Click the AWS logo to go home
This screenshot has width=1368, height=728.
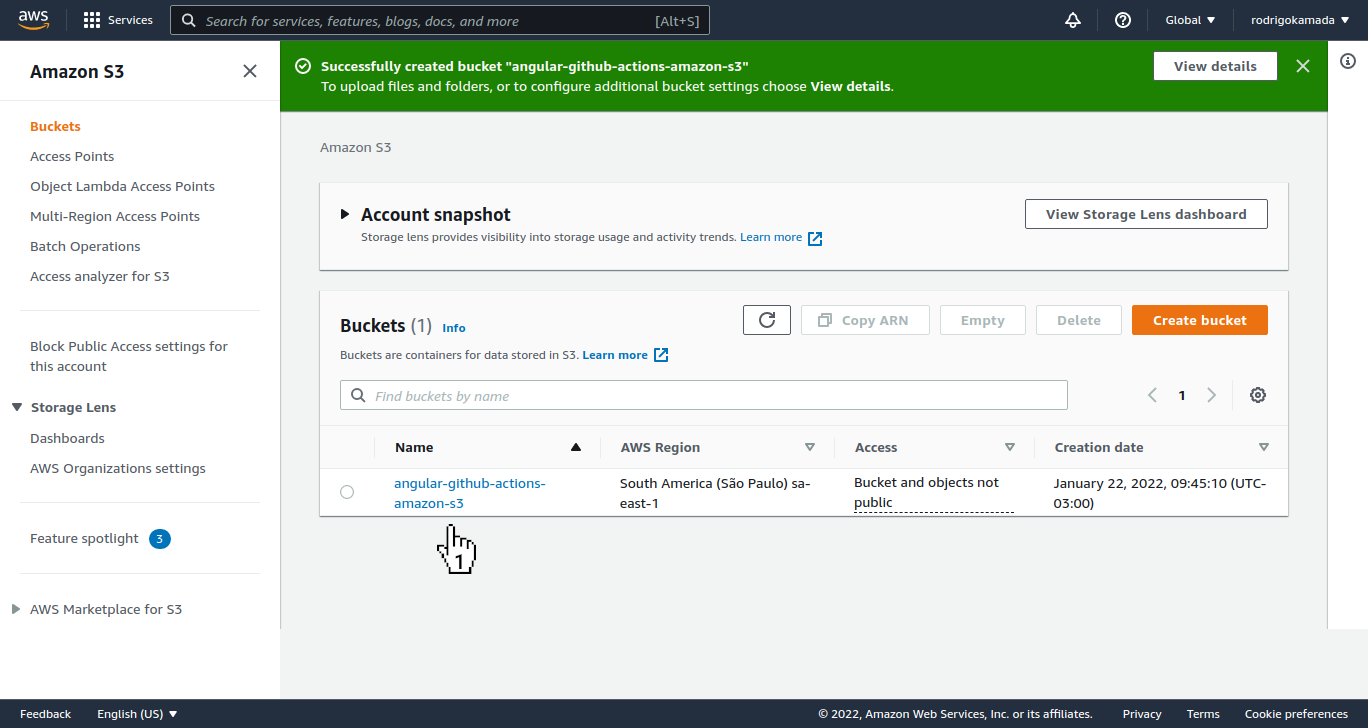(x=33, y=19)
